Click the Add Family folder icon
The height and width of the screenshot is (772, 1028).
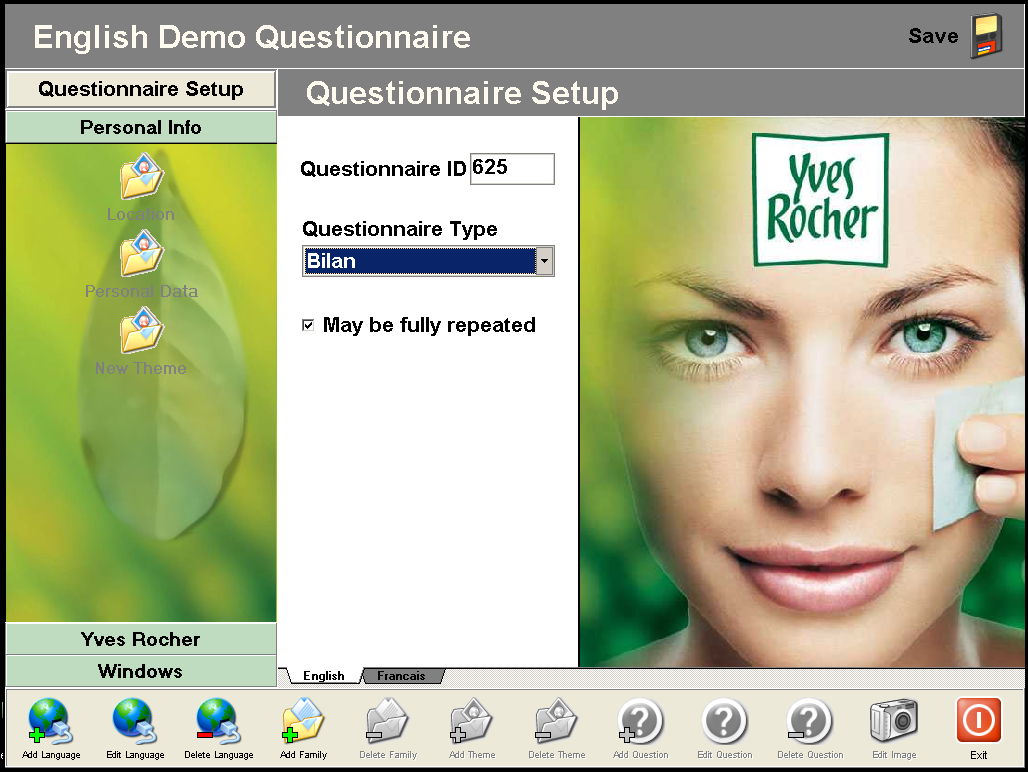pos(303,721)
